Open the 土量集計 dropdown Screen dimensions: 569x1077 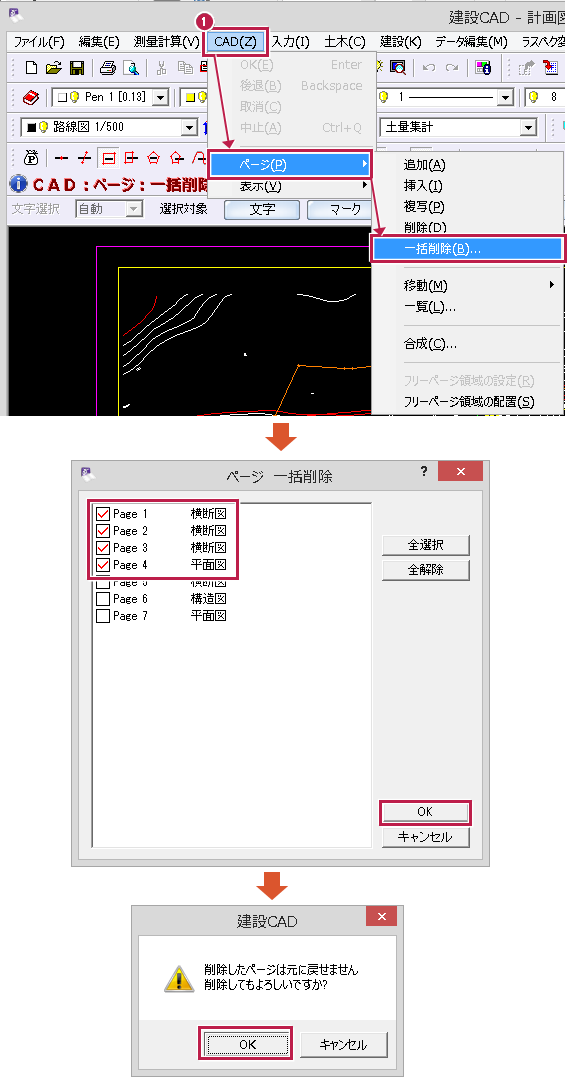(x=528, y=128)
